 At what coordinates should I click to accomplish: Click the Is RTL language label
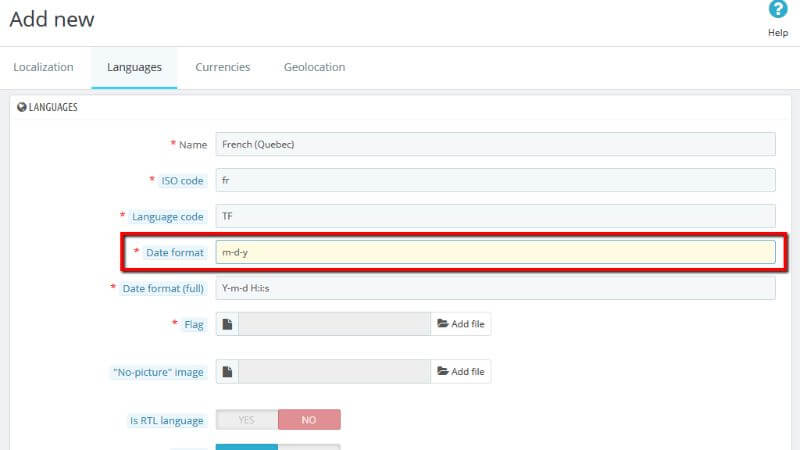pos(166,421)
